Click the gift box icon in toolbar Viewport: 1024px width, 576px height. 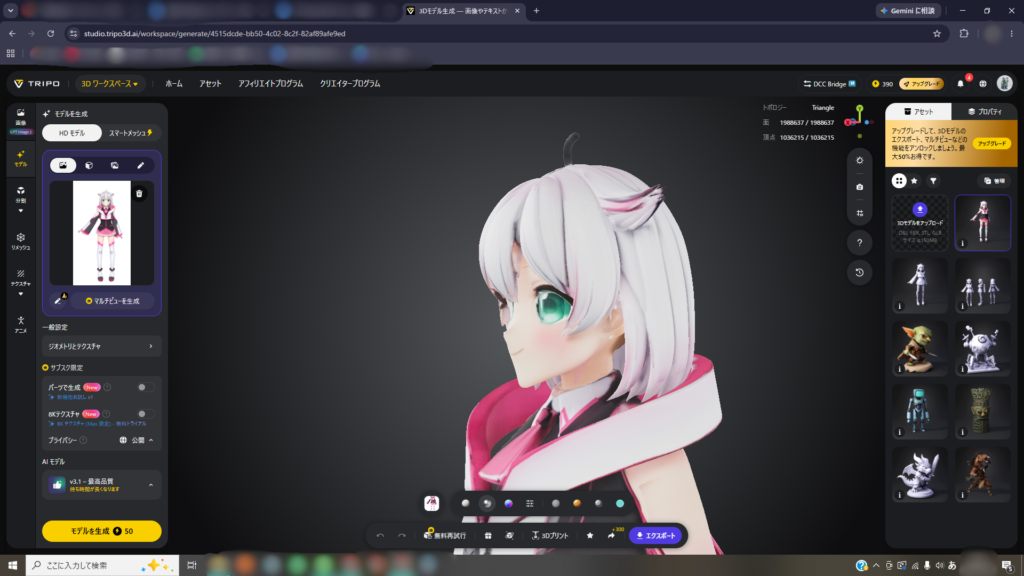488,536
